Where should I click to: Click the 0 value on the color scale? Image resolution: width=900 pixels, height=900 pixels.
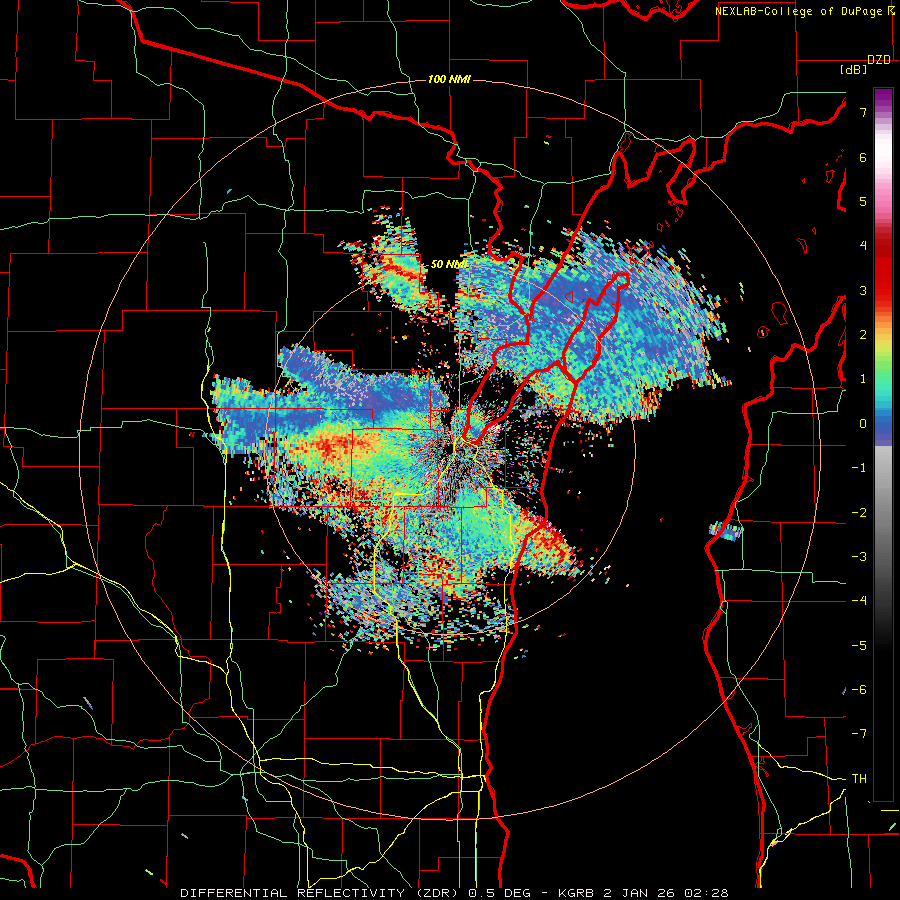(x=863, y=424)
